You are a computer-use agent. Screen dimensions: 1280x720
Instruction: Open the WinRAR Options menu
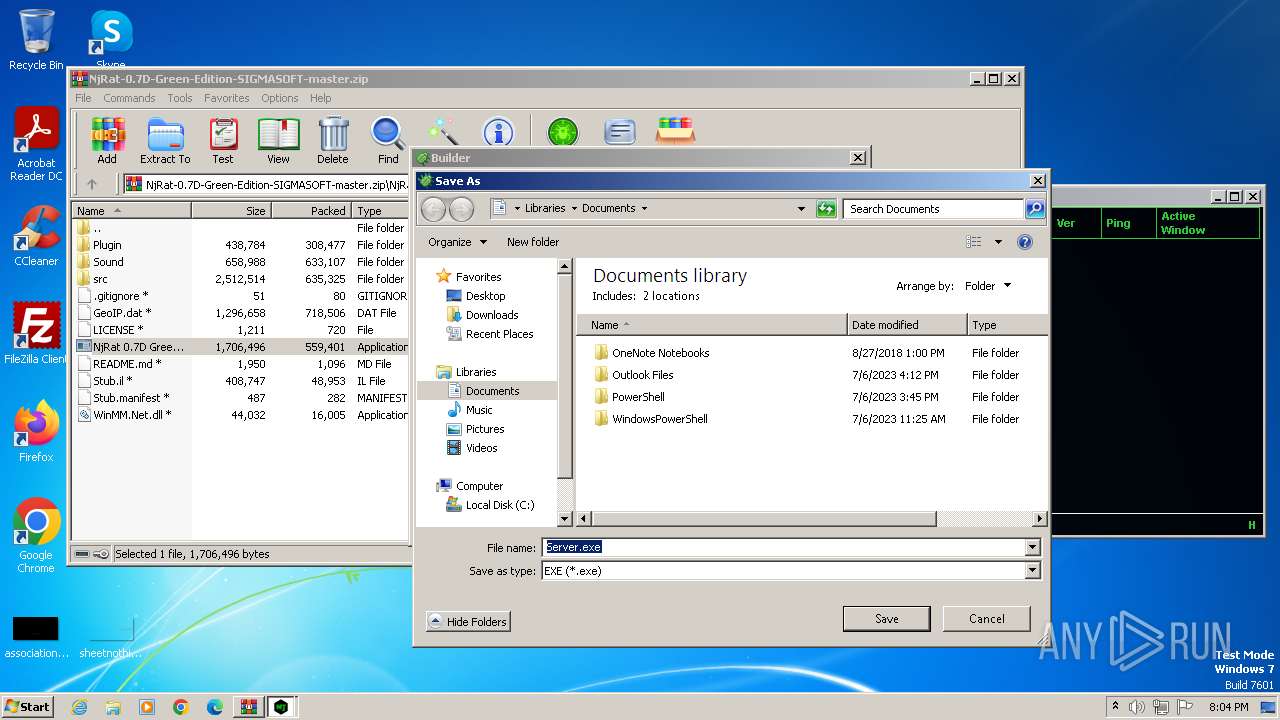coord(280,98)
